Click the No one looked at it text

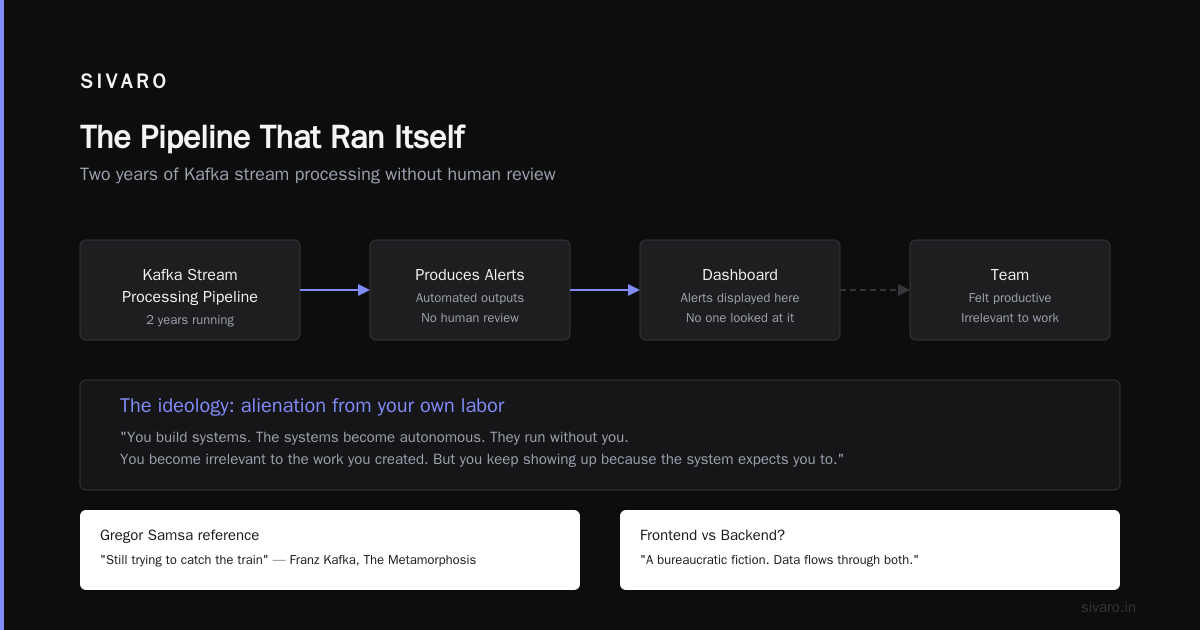tap(740, 318)
